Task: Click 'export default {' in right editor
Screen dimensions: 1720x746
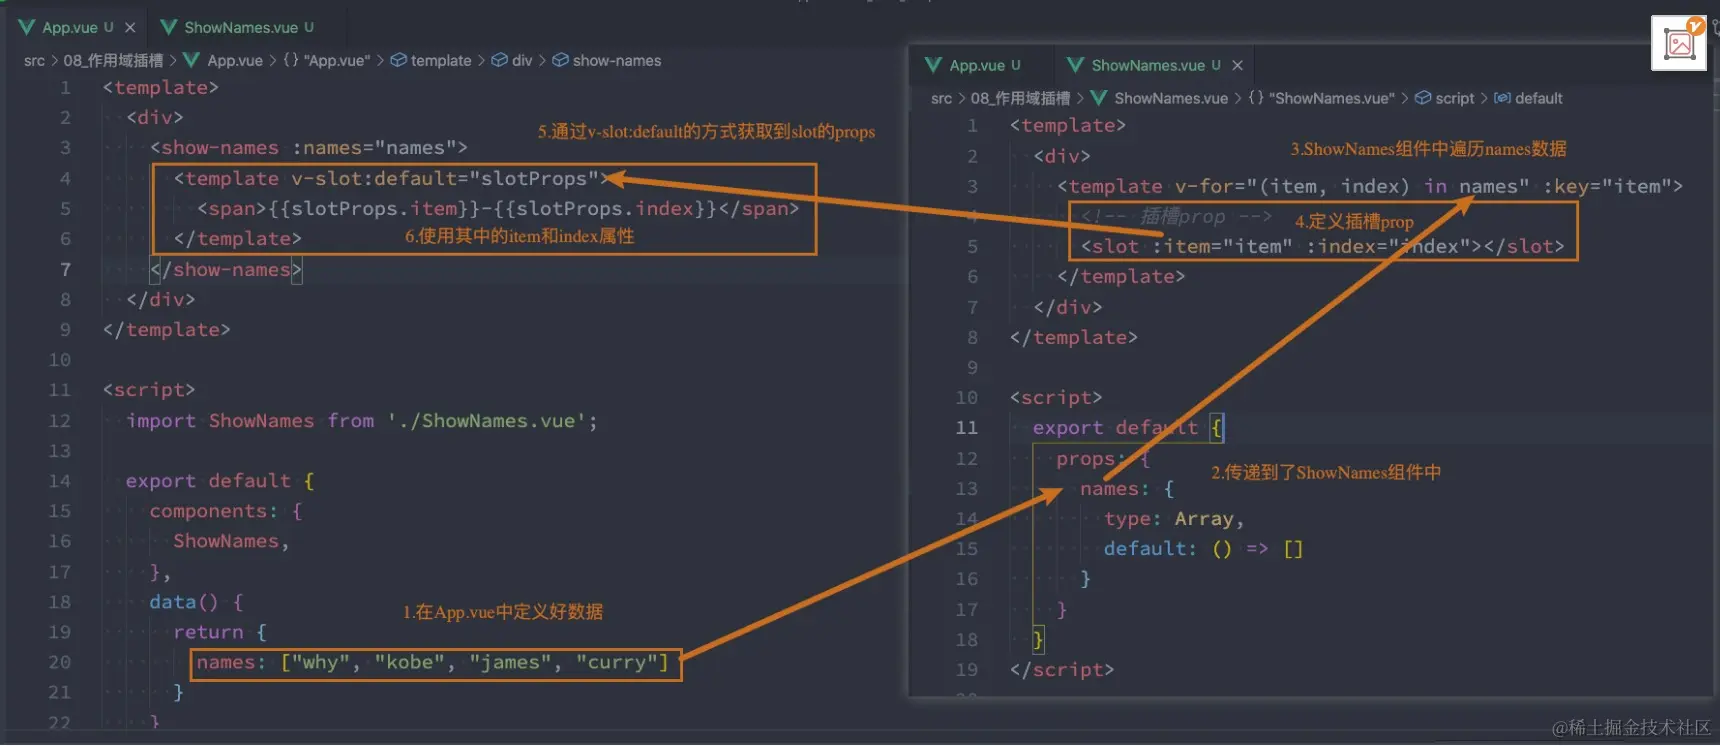Action: pos(1128,428)
